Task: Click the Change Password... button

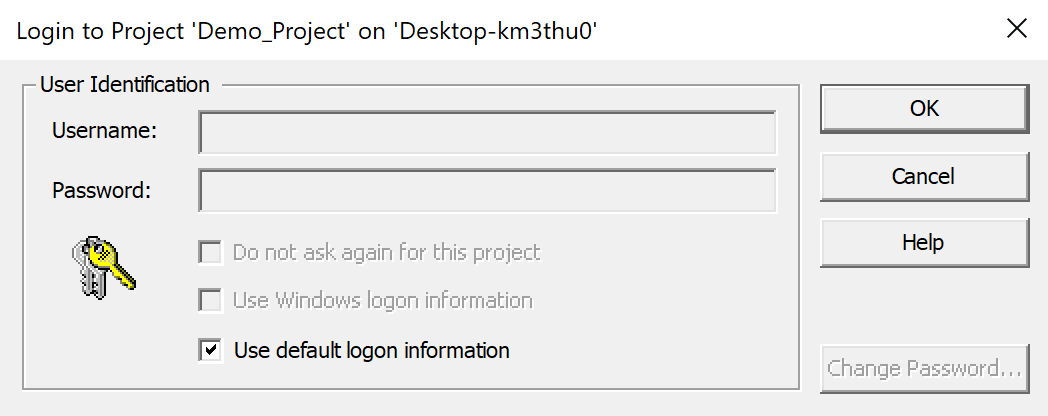Action: (924, 368)
